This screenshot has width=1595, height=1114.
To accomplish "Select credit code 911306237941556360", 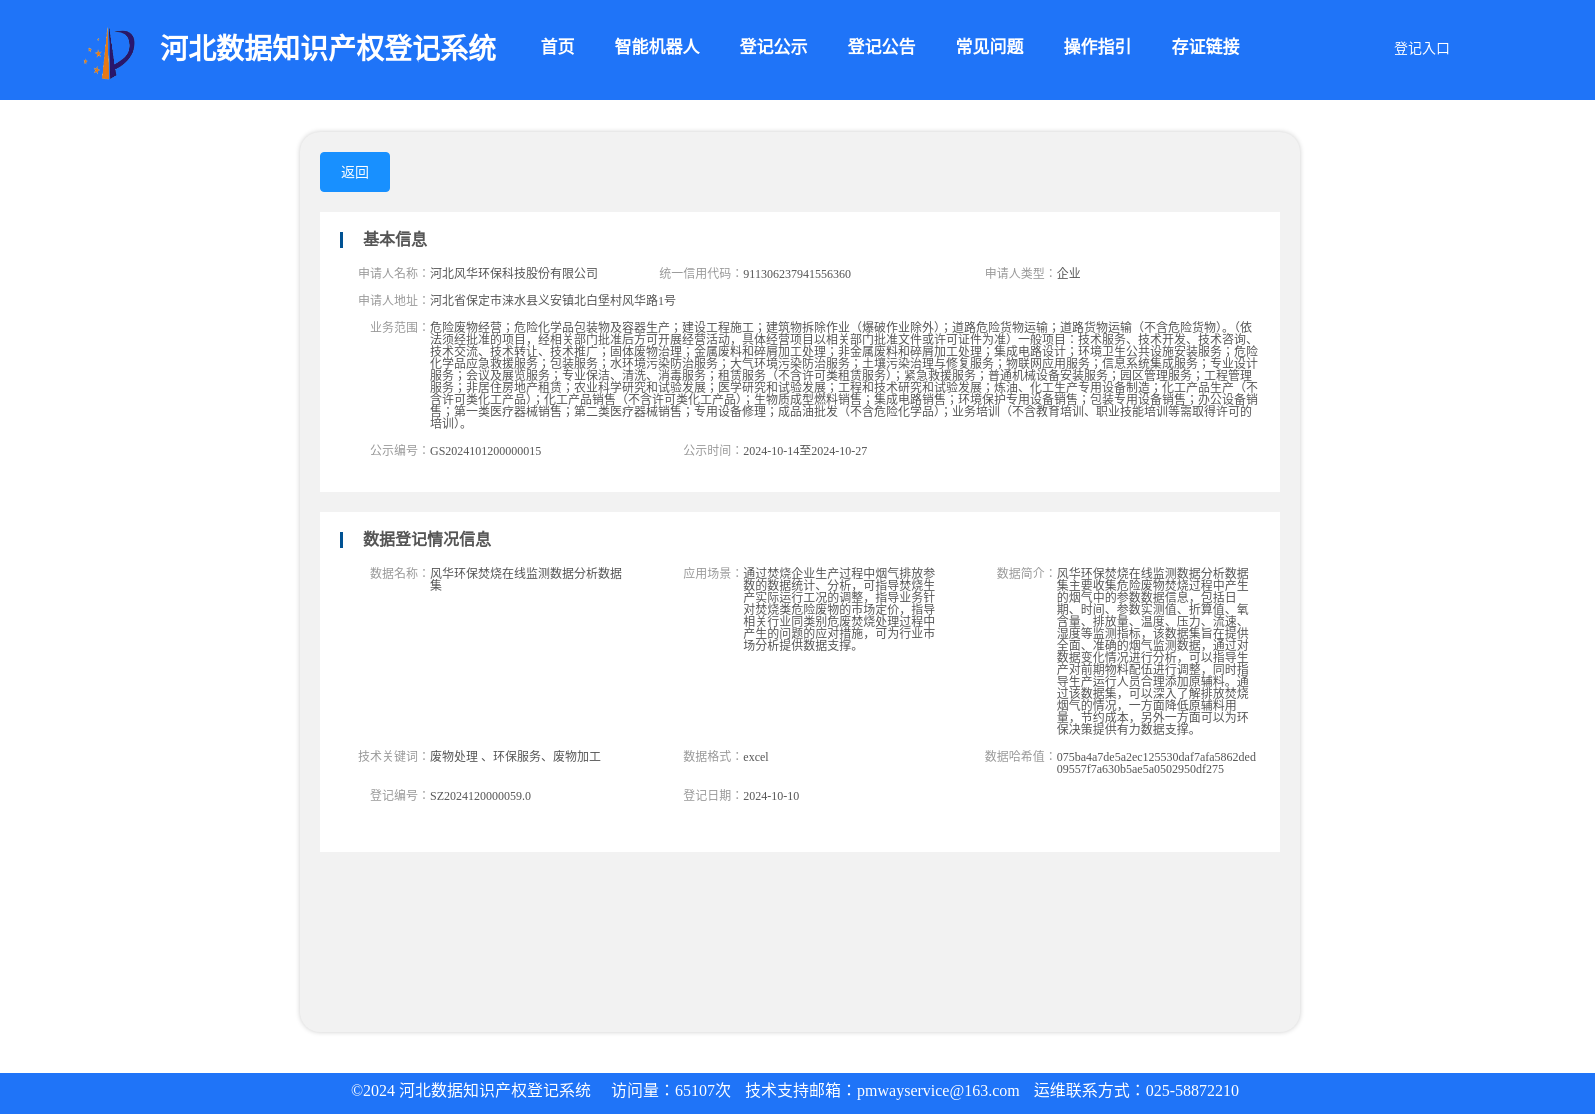I will pyautogui.click(x=796, y=274).
